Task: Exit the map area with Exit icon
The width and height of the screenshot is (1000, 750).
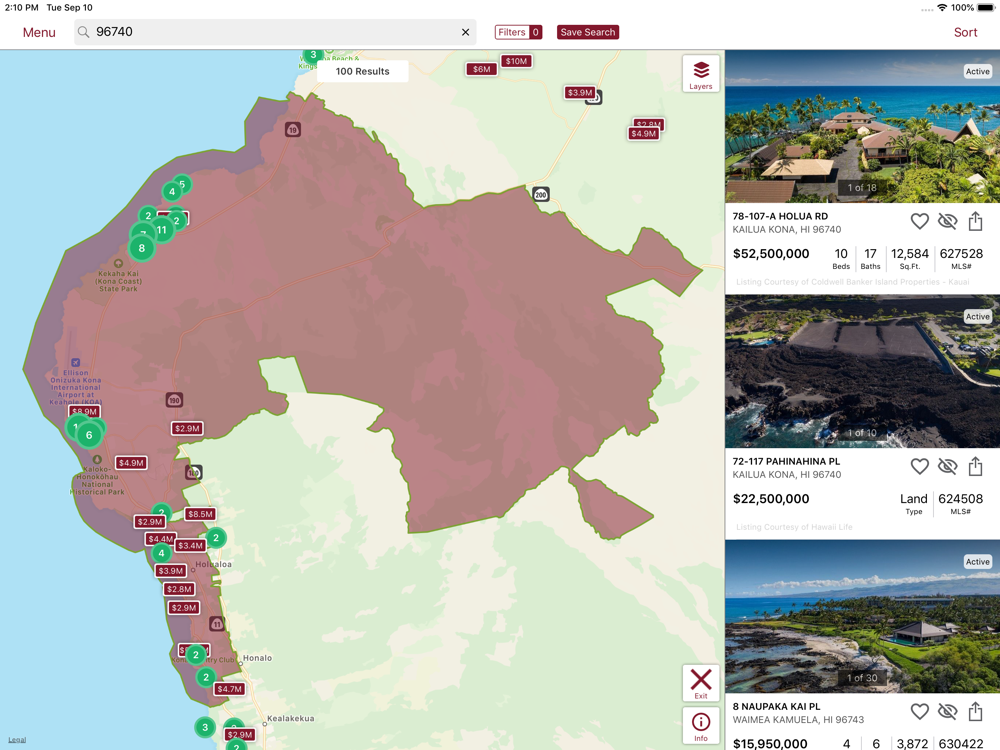Action: [x=701, y=683]
